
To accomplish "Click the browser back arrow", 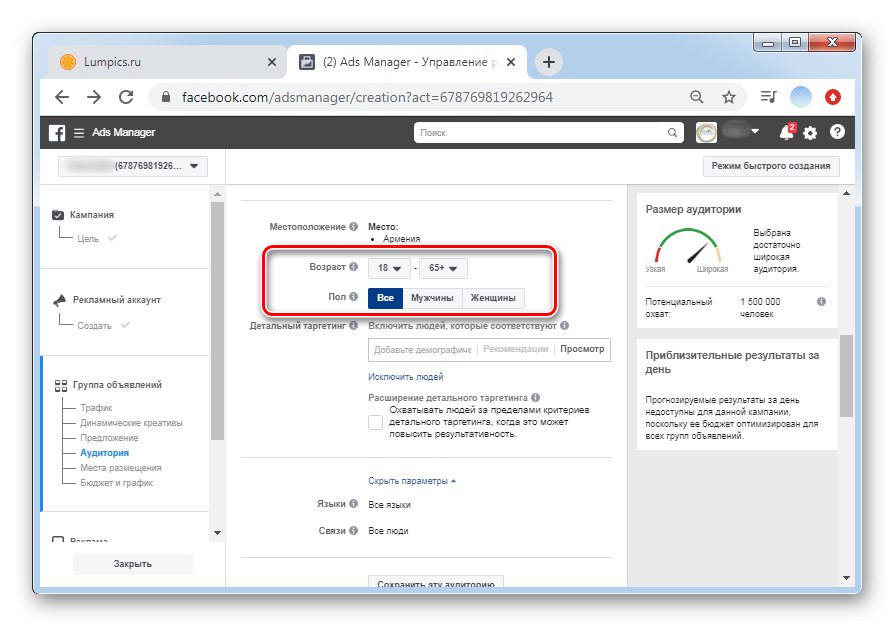I will (62, 97).
